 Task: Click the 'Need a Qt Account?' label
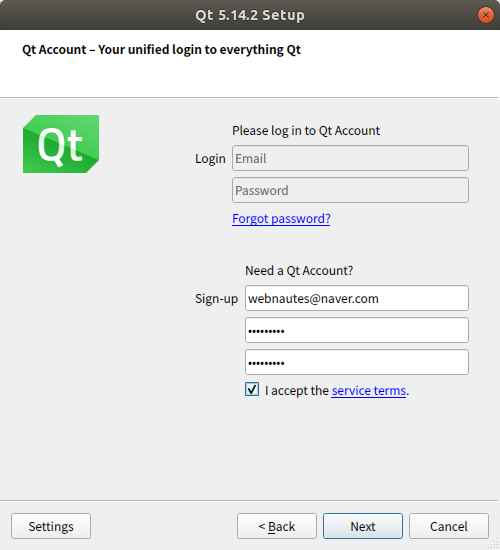tap(299, 270)
